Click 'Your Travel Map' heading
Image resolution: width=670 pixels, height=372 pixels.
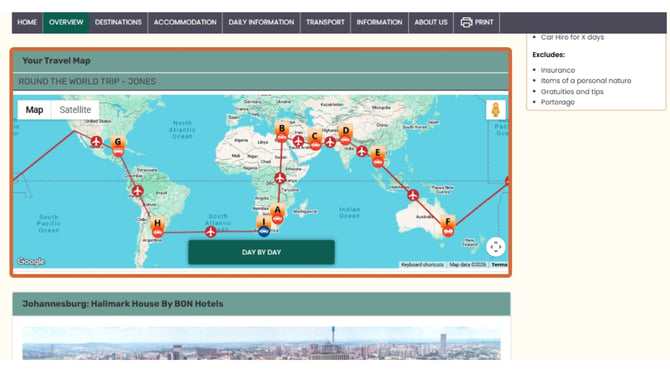point(56,61)
